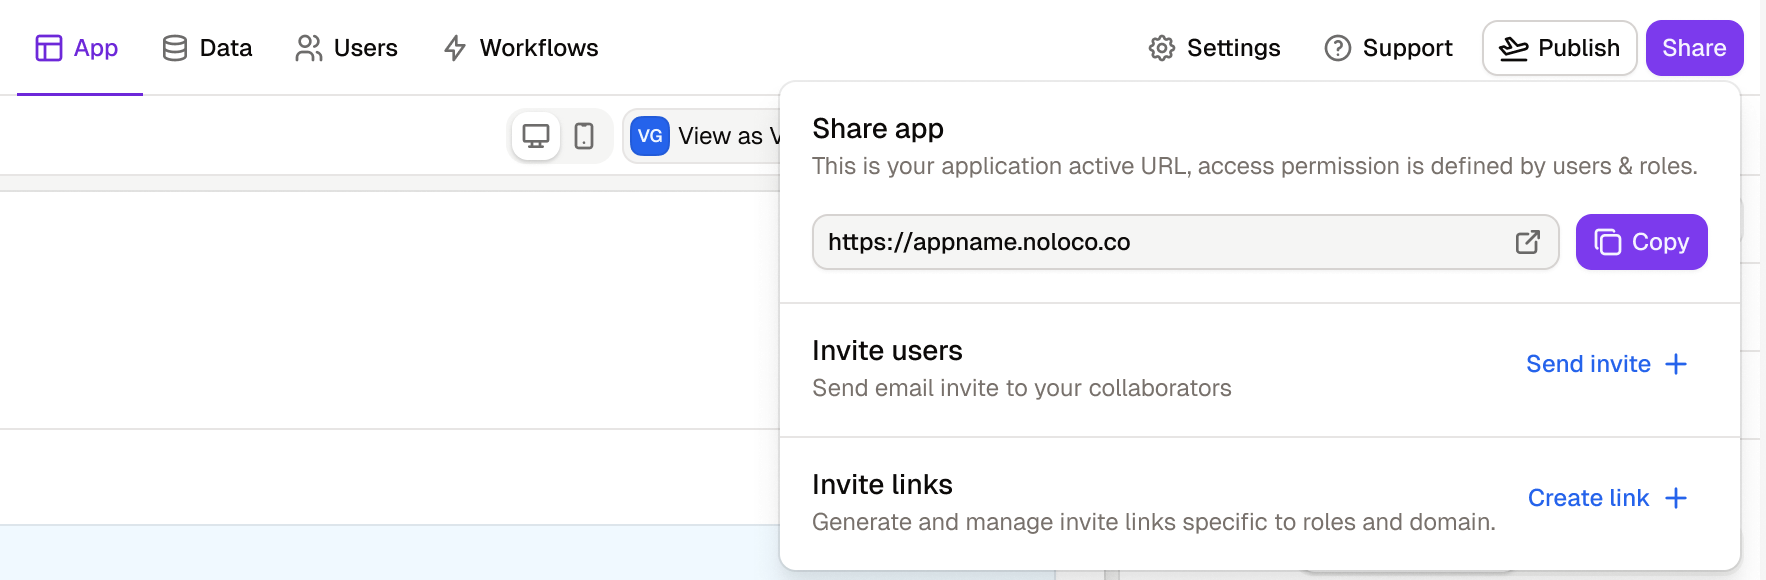This screenshot has height=580, width=1766.
Task: Click the Data database icon
Action: point(175,48)
